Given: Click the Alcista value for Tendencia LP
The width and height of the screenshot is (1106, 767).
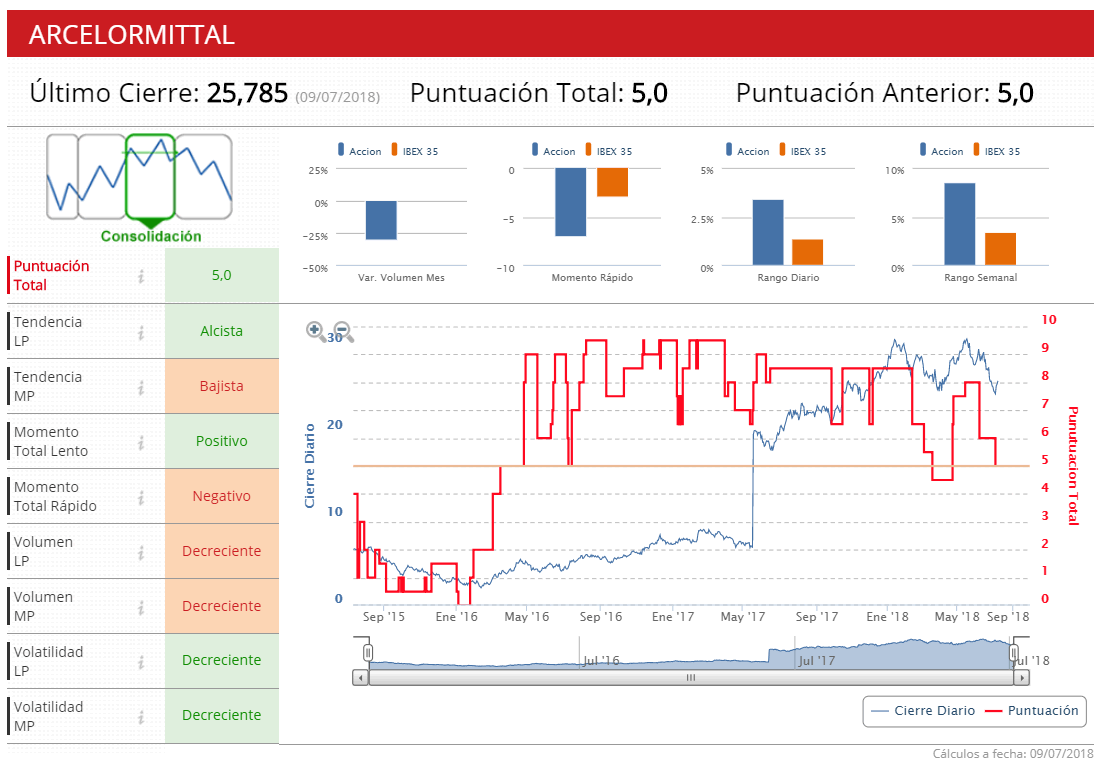Looking at the screenshot, I should pos(221,331).
